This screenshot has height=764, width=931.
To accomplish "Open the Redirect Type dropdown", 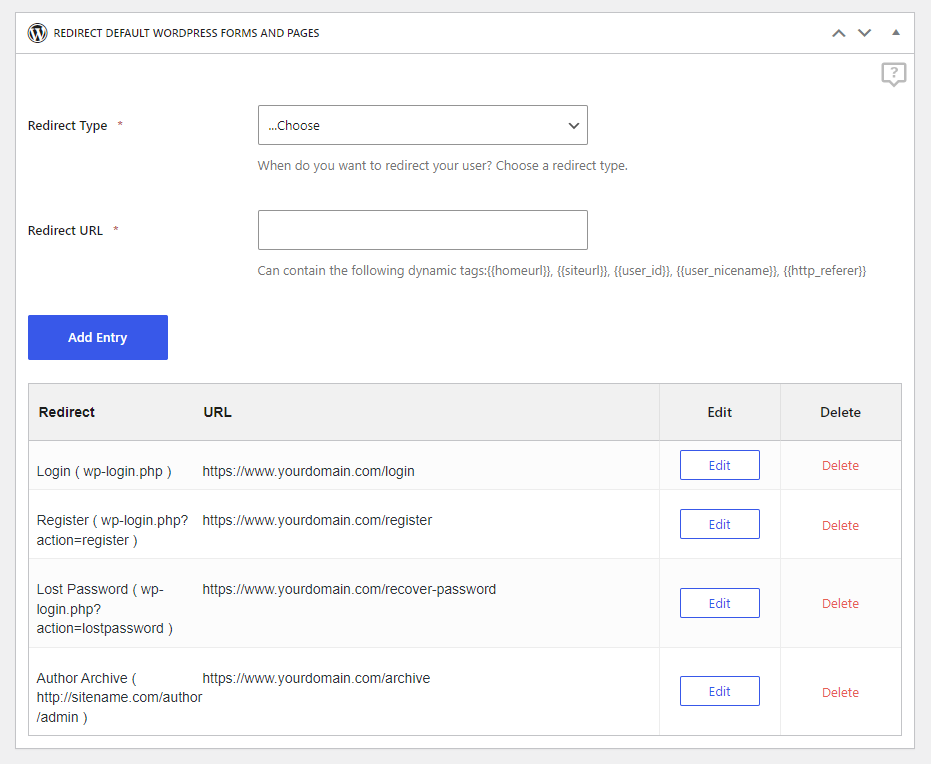I will 423,125.
